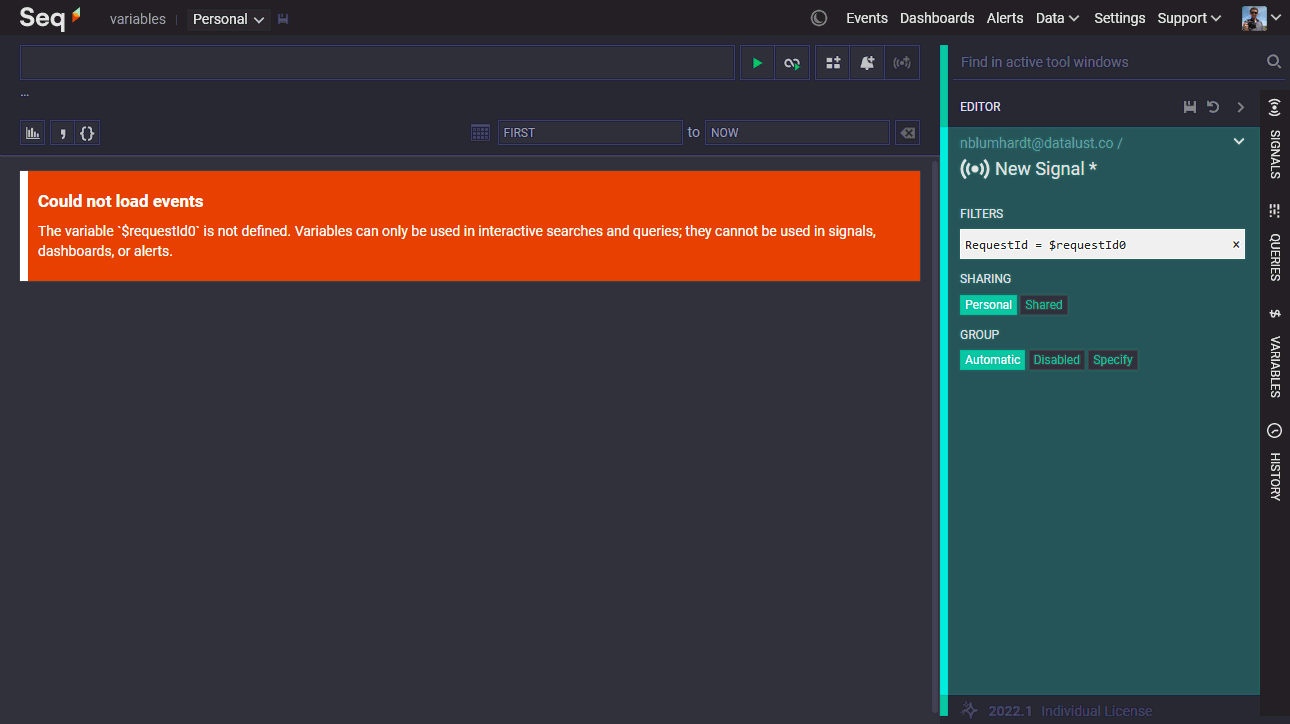Select Disabled group option

click(1057, 360)
